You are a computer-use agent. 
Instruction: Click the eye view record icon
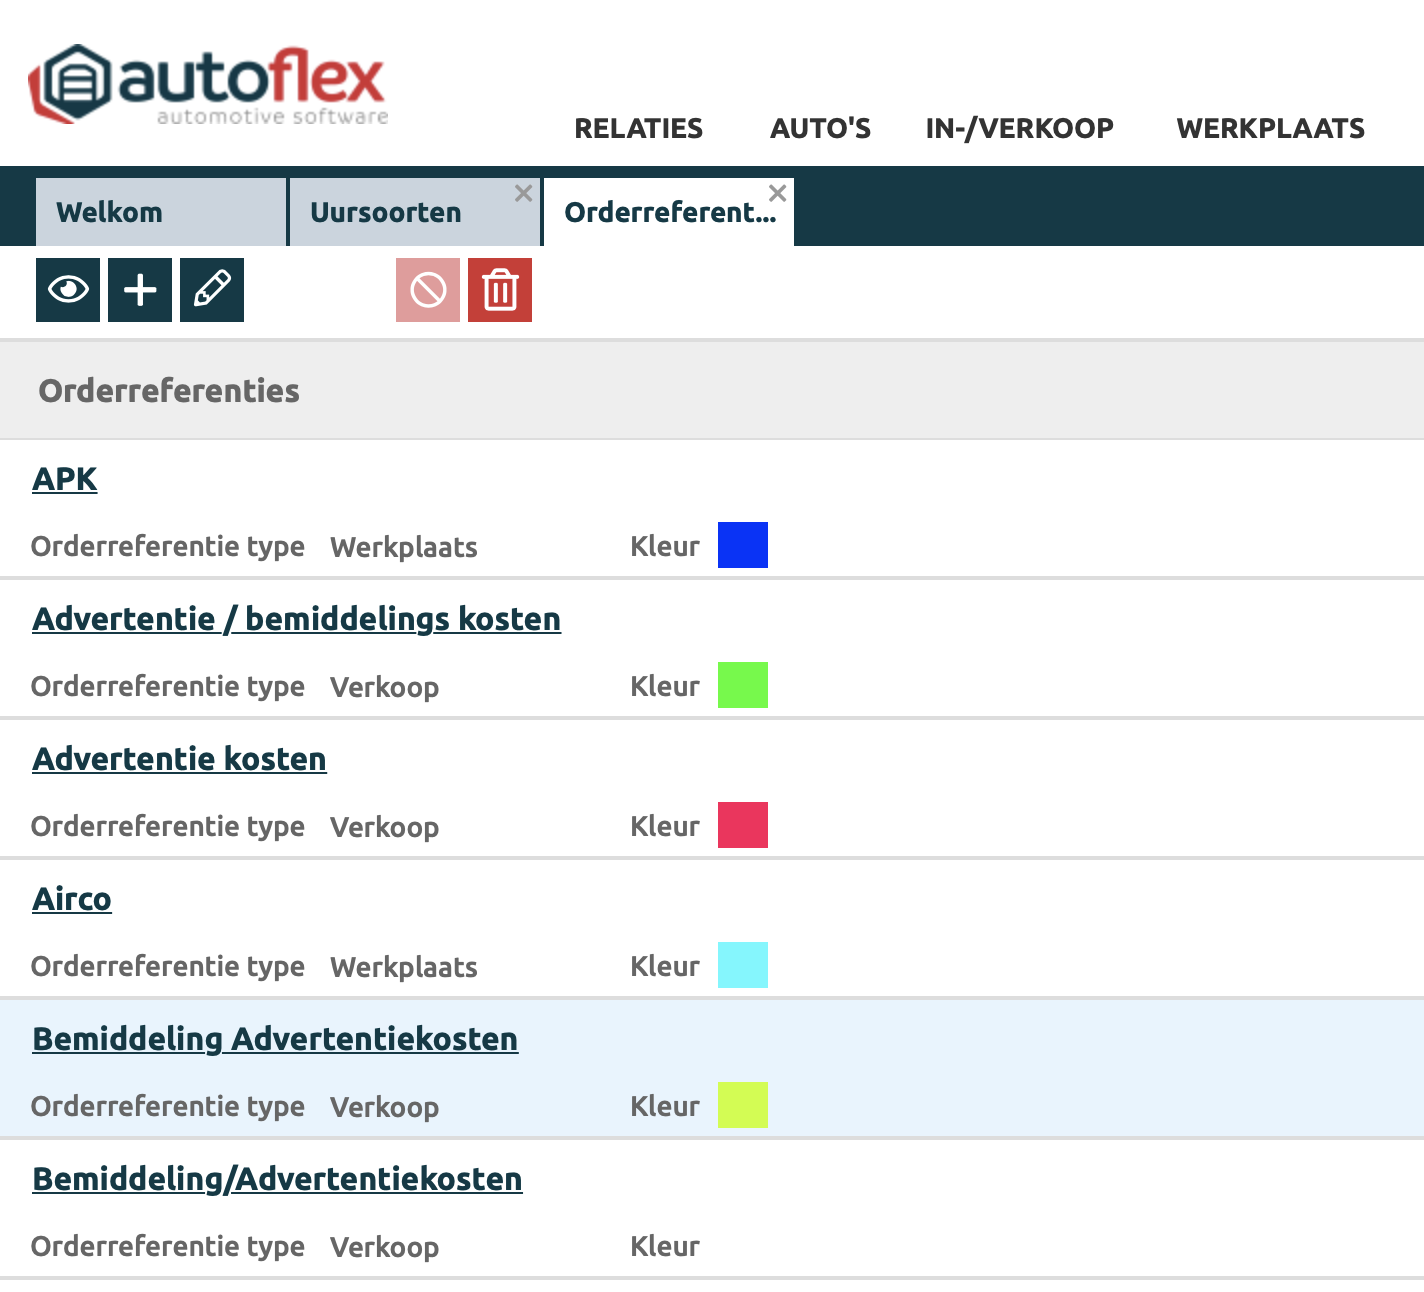(x=68, y=290)
